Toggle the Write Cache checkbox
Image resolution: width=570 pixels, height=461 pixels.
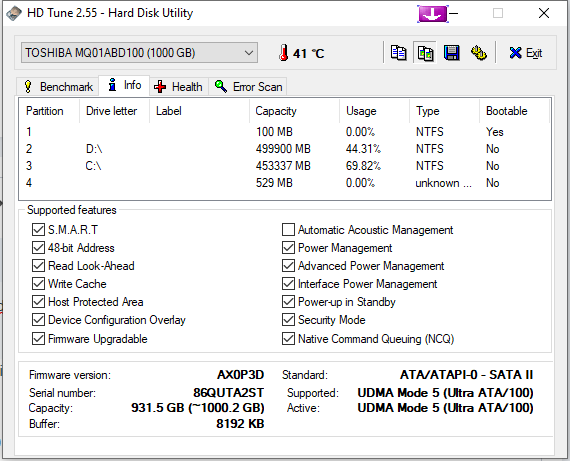(38, 284)
